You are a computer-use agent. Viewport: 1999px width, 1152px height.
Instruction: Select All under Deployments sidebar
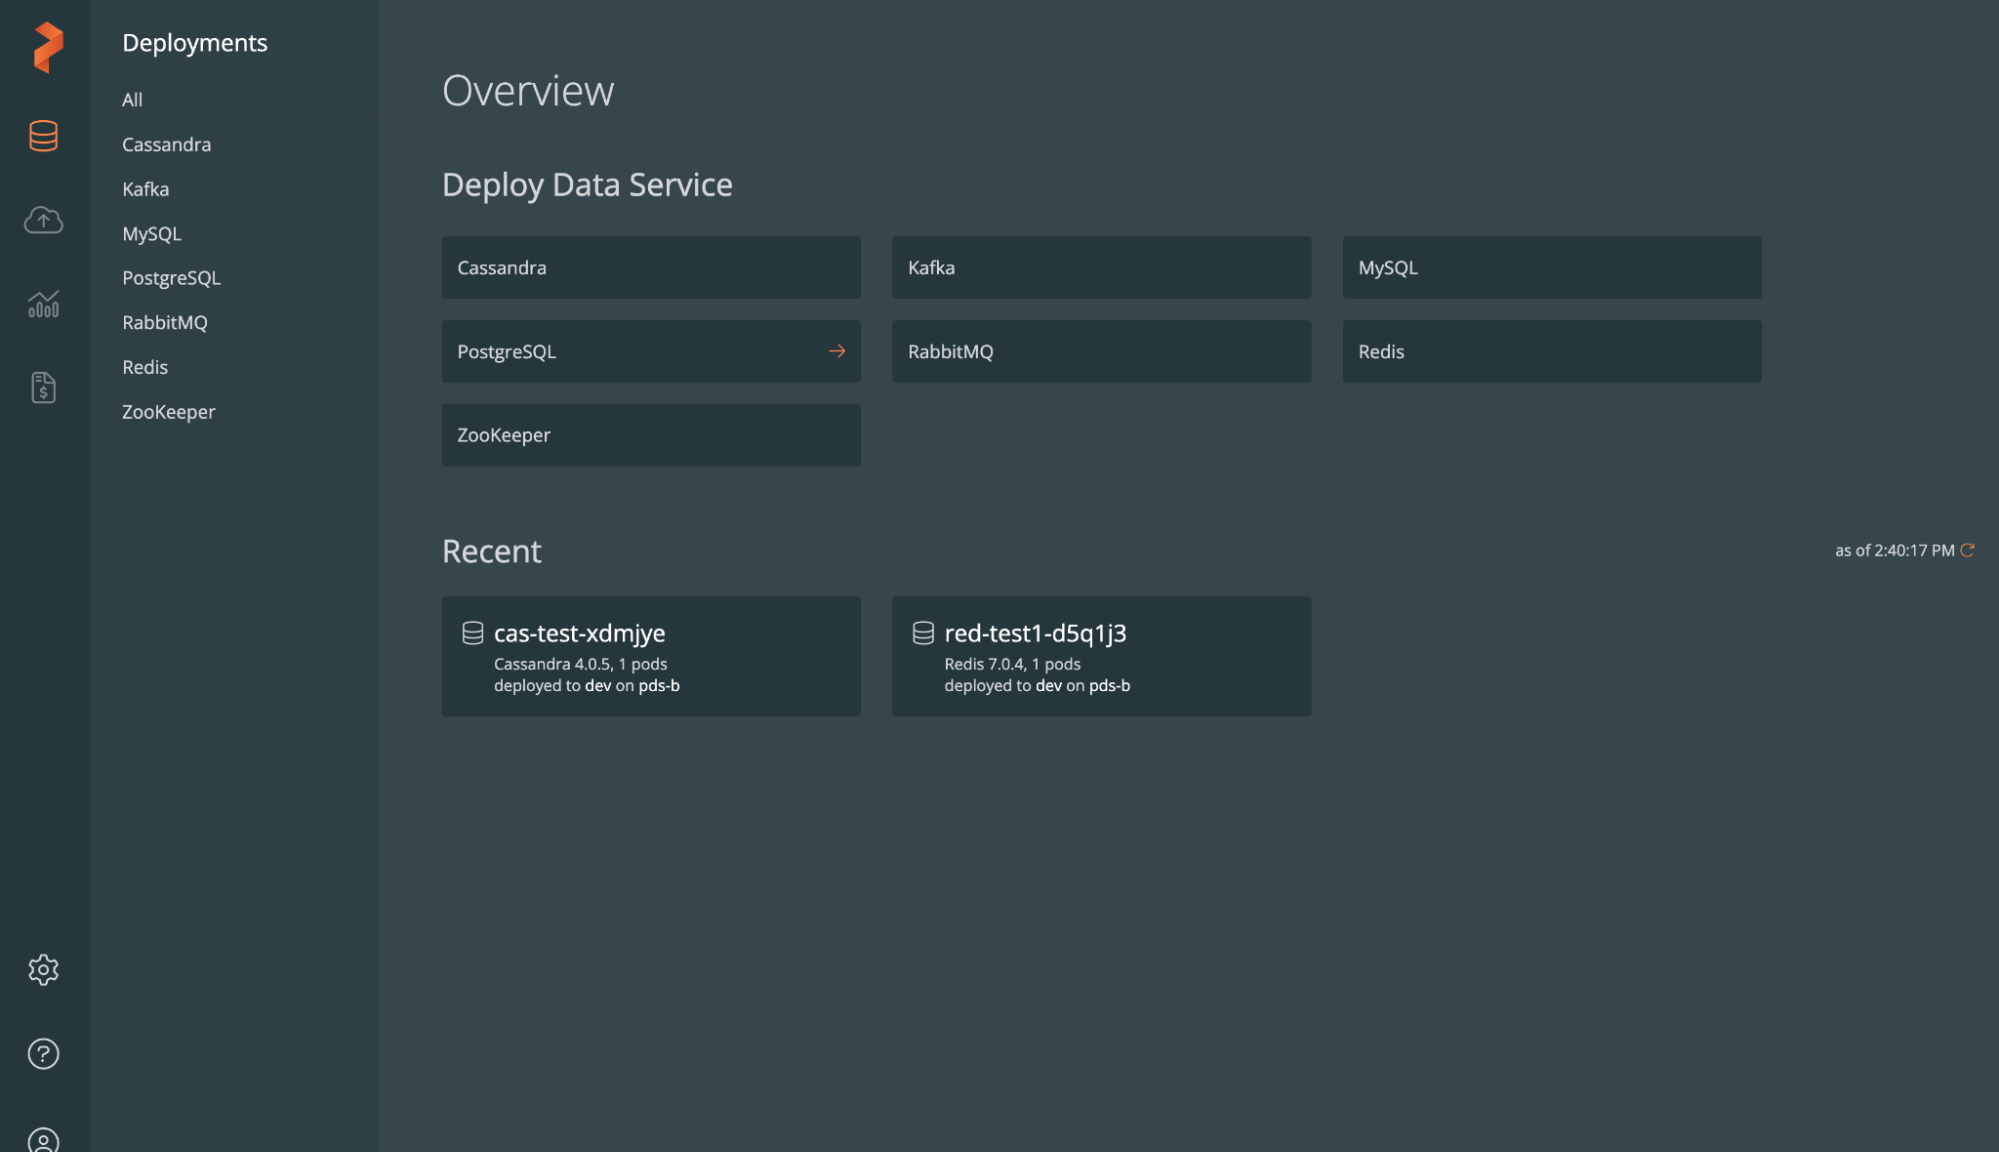tap(132, 99)
